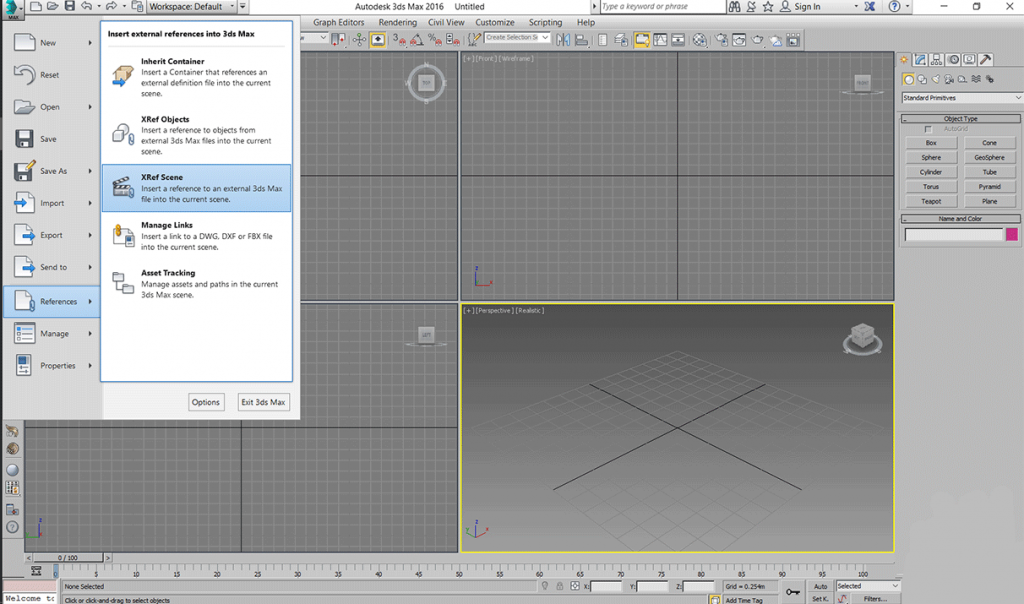Open Workspace Default dropdown

pyautogui.click(x=191, y=7)
